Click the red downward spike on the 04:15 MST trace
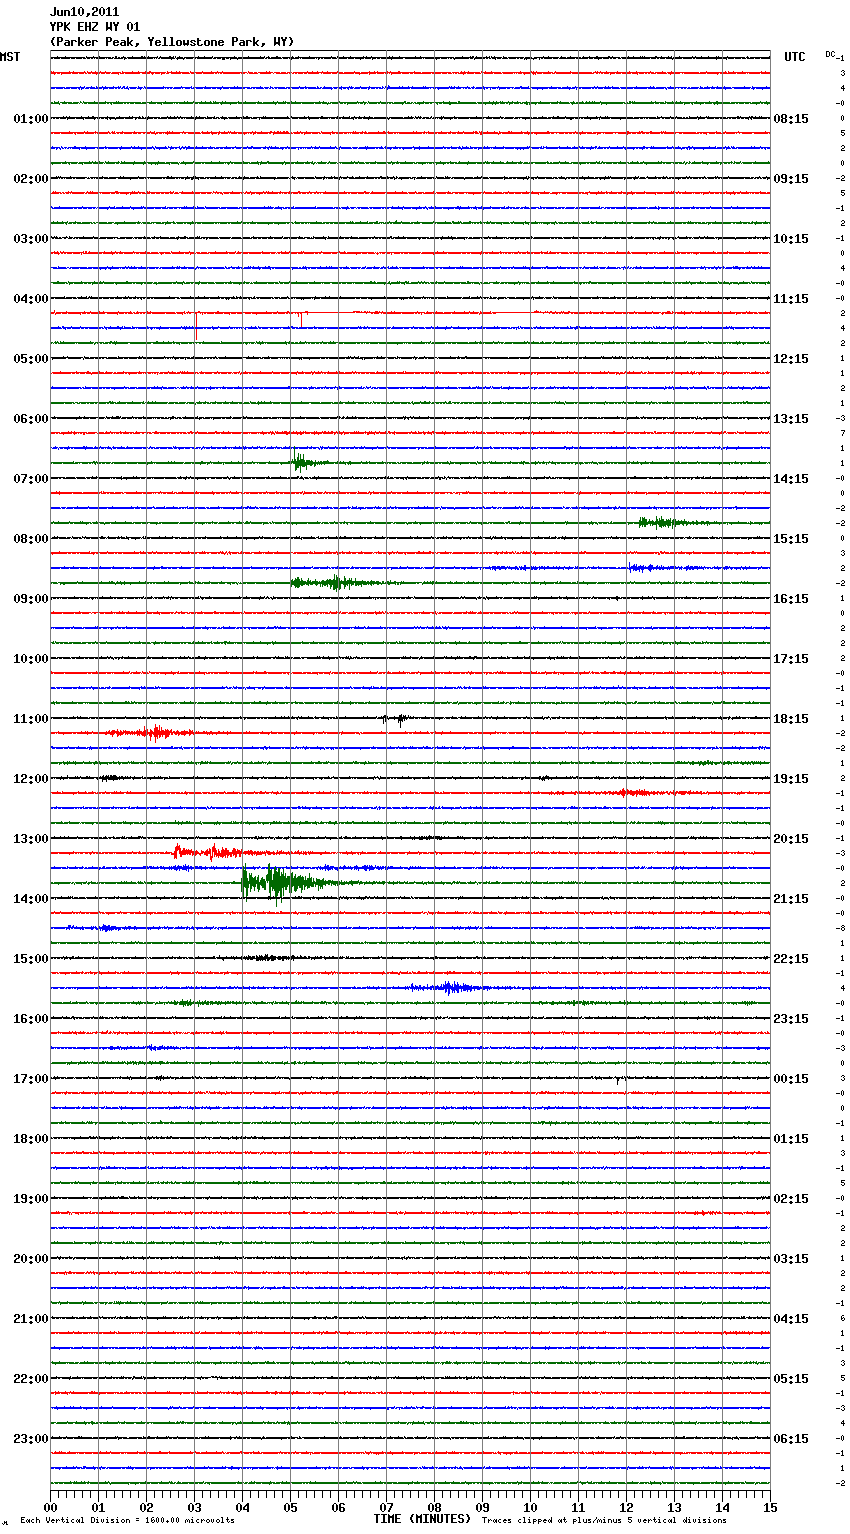The height and width of the screenshot is (1534, 850). coord(196,325)
